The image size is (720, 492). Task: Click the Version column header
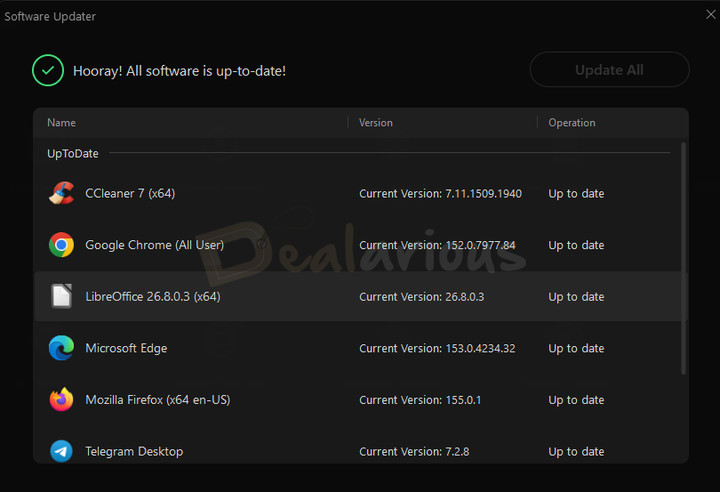376,123
